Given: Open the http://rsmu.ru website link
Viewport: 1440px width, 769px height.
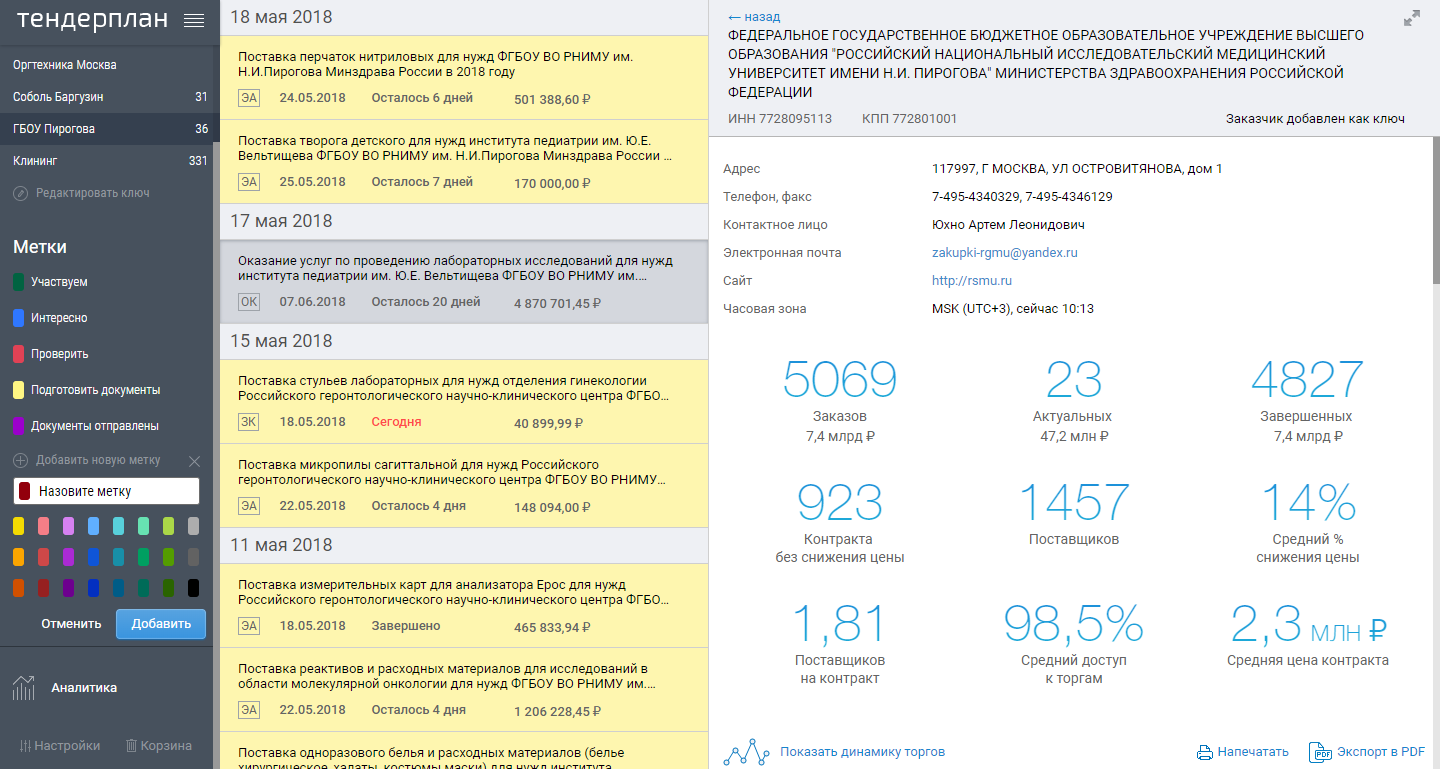Looking at the screenshot, I should (x=972, y=281).
